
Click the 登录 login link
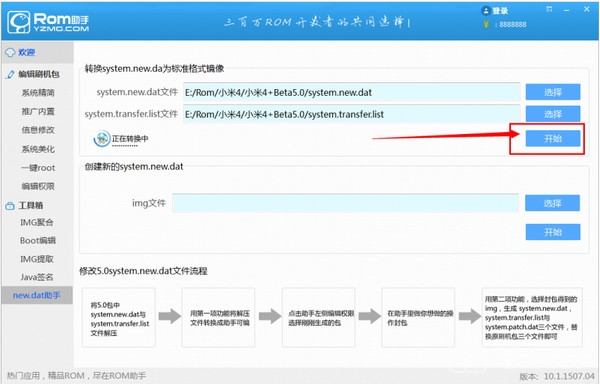click(x=500, y=11)
